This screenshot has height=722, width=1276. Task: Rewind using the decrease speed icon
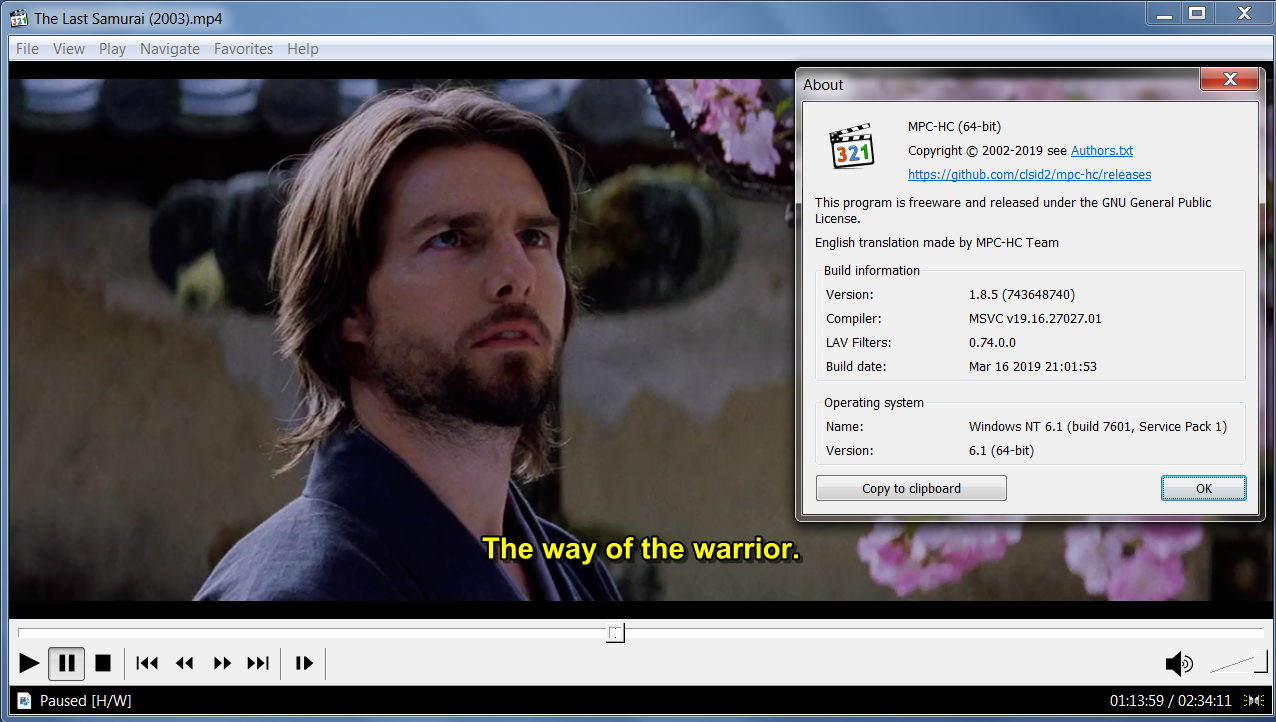[184, 663]
